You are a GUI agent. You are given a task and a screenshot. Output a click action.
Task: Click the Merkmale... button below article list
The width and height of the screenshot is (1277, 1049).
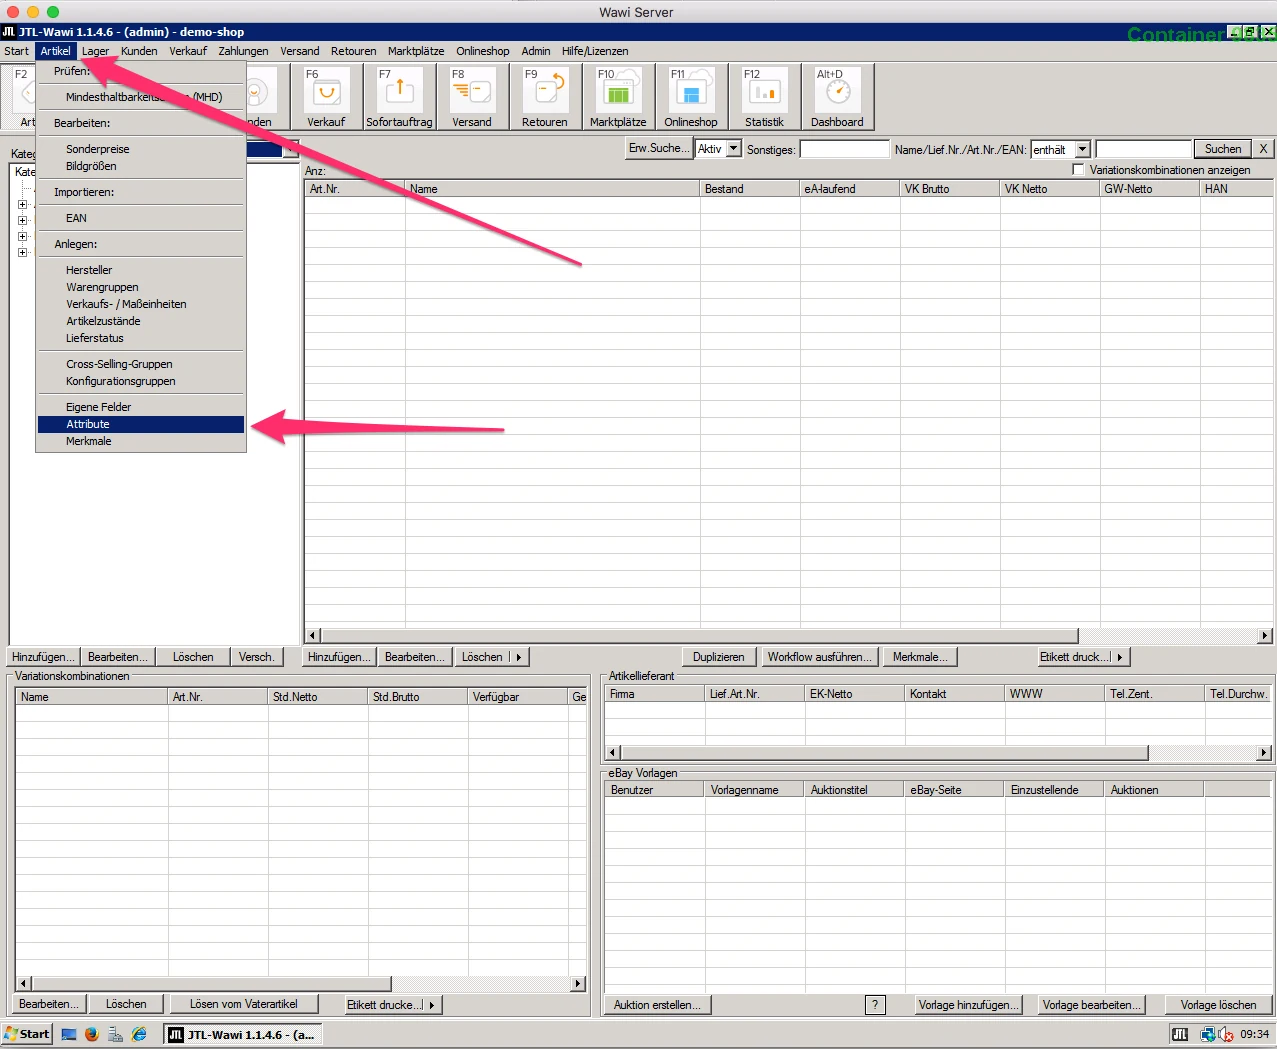[921, 657]
